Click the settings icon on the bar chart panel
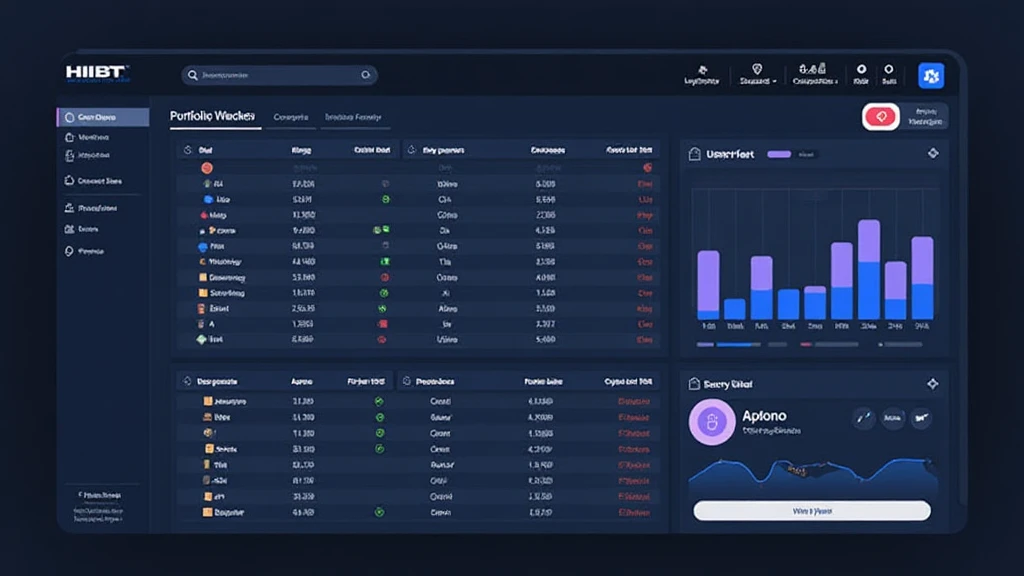Viewport: 1024px width, 576px height. point(933,153)
